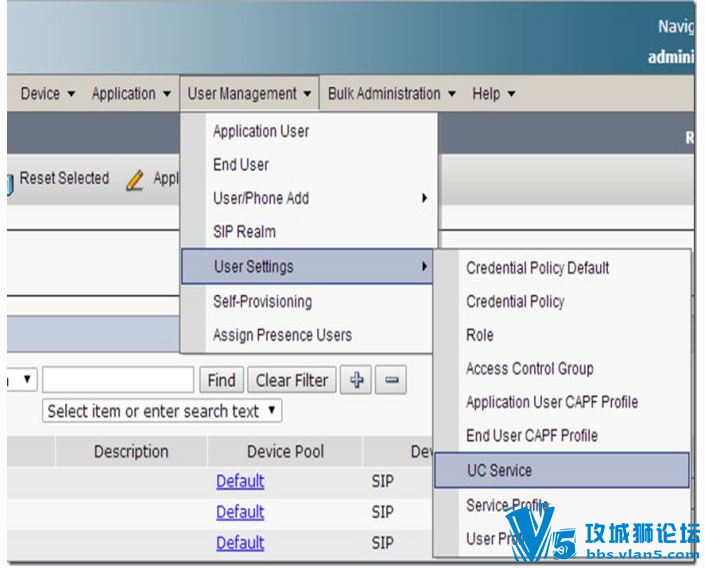Click the plus icon next to Clear Filter
The height and width of the screenshot is (568, 705).
[356, 380]
